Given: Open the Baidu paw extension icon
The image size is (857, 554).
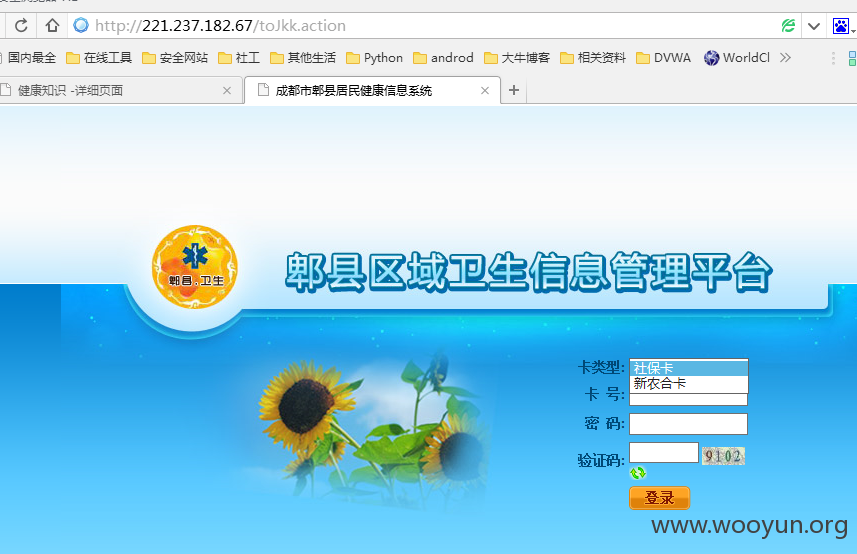Looking at the screenshot, I should tap(841, 26).
